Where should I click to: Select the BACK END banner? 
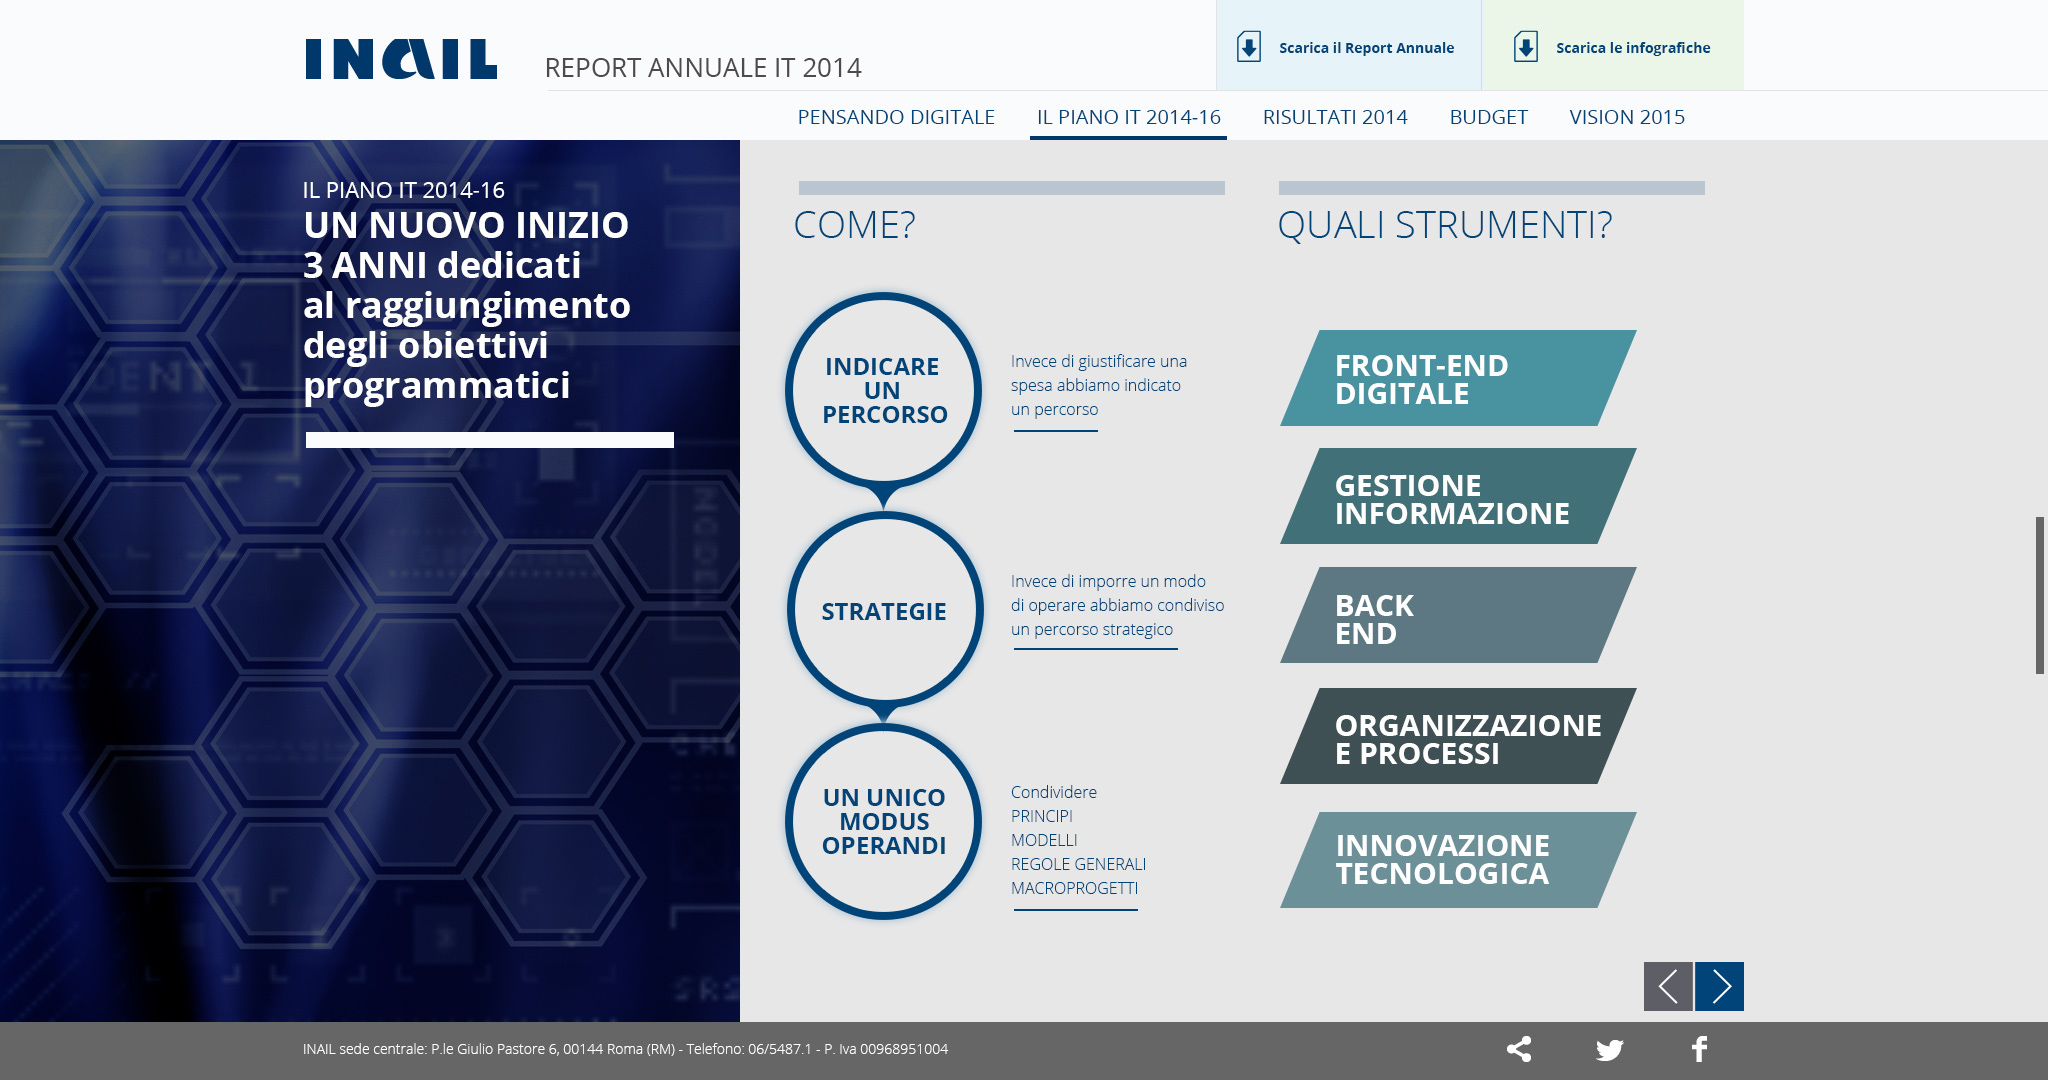pos(1458,615)
